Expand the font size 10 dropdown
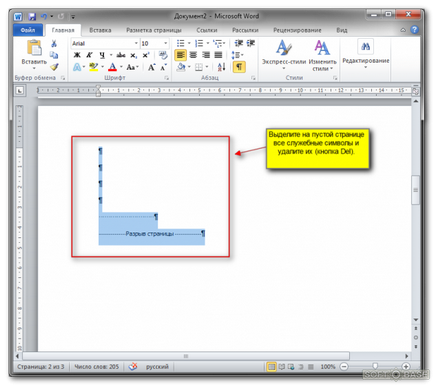Viewport: 434px width, 386px height. tap(154, 43)
